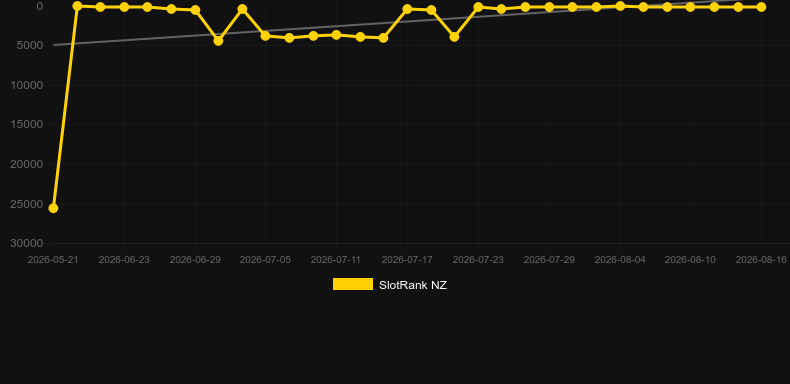Click the 2026-07-17 axis date label

point(407,260)
